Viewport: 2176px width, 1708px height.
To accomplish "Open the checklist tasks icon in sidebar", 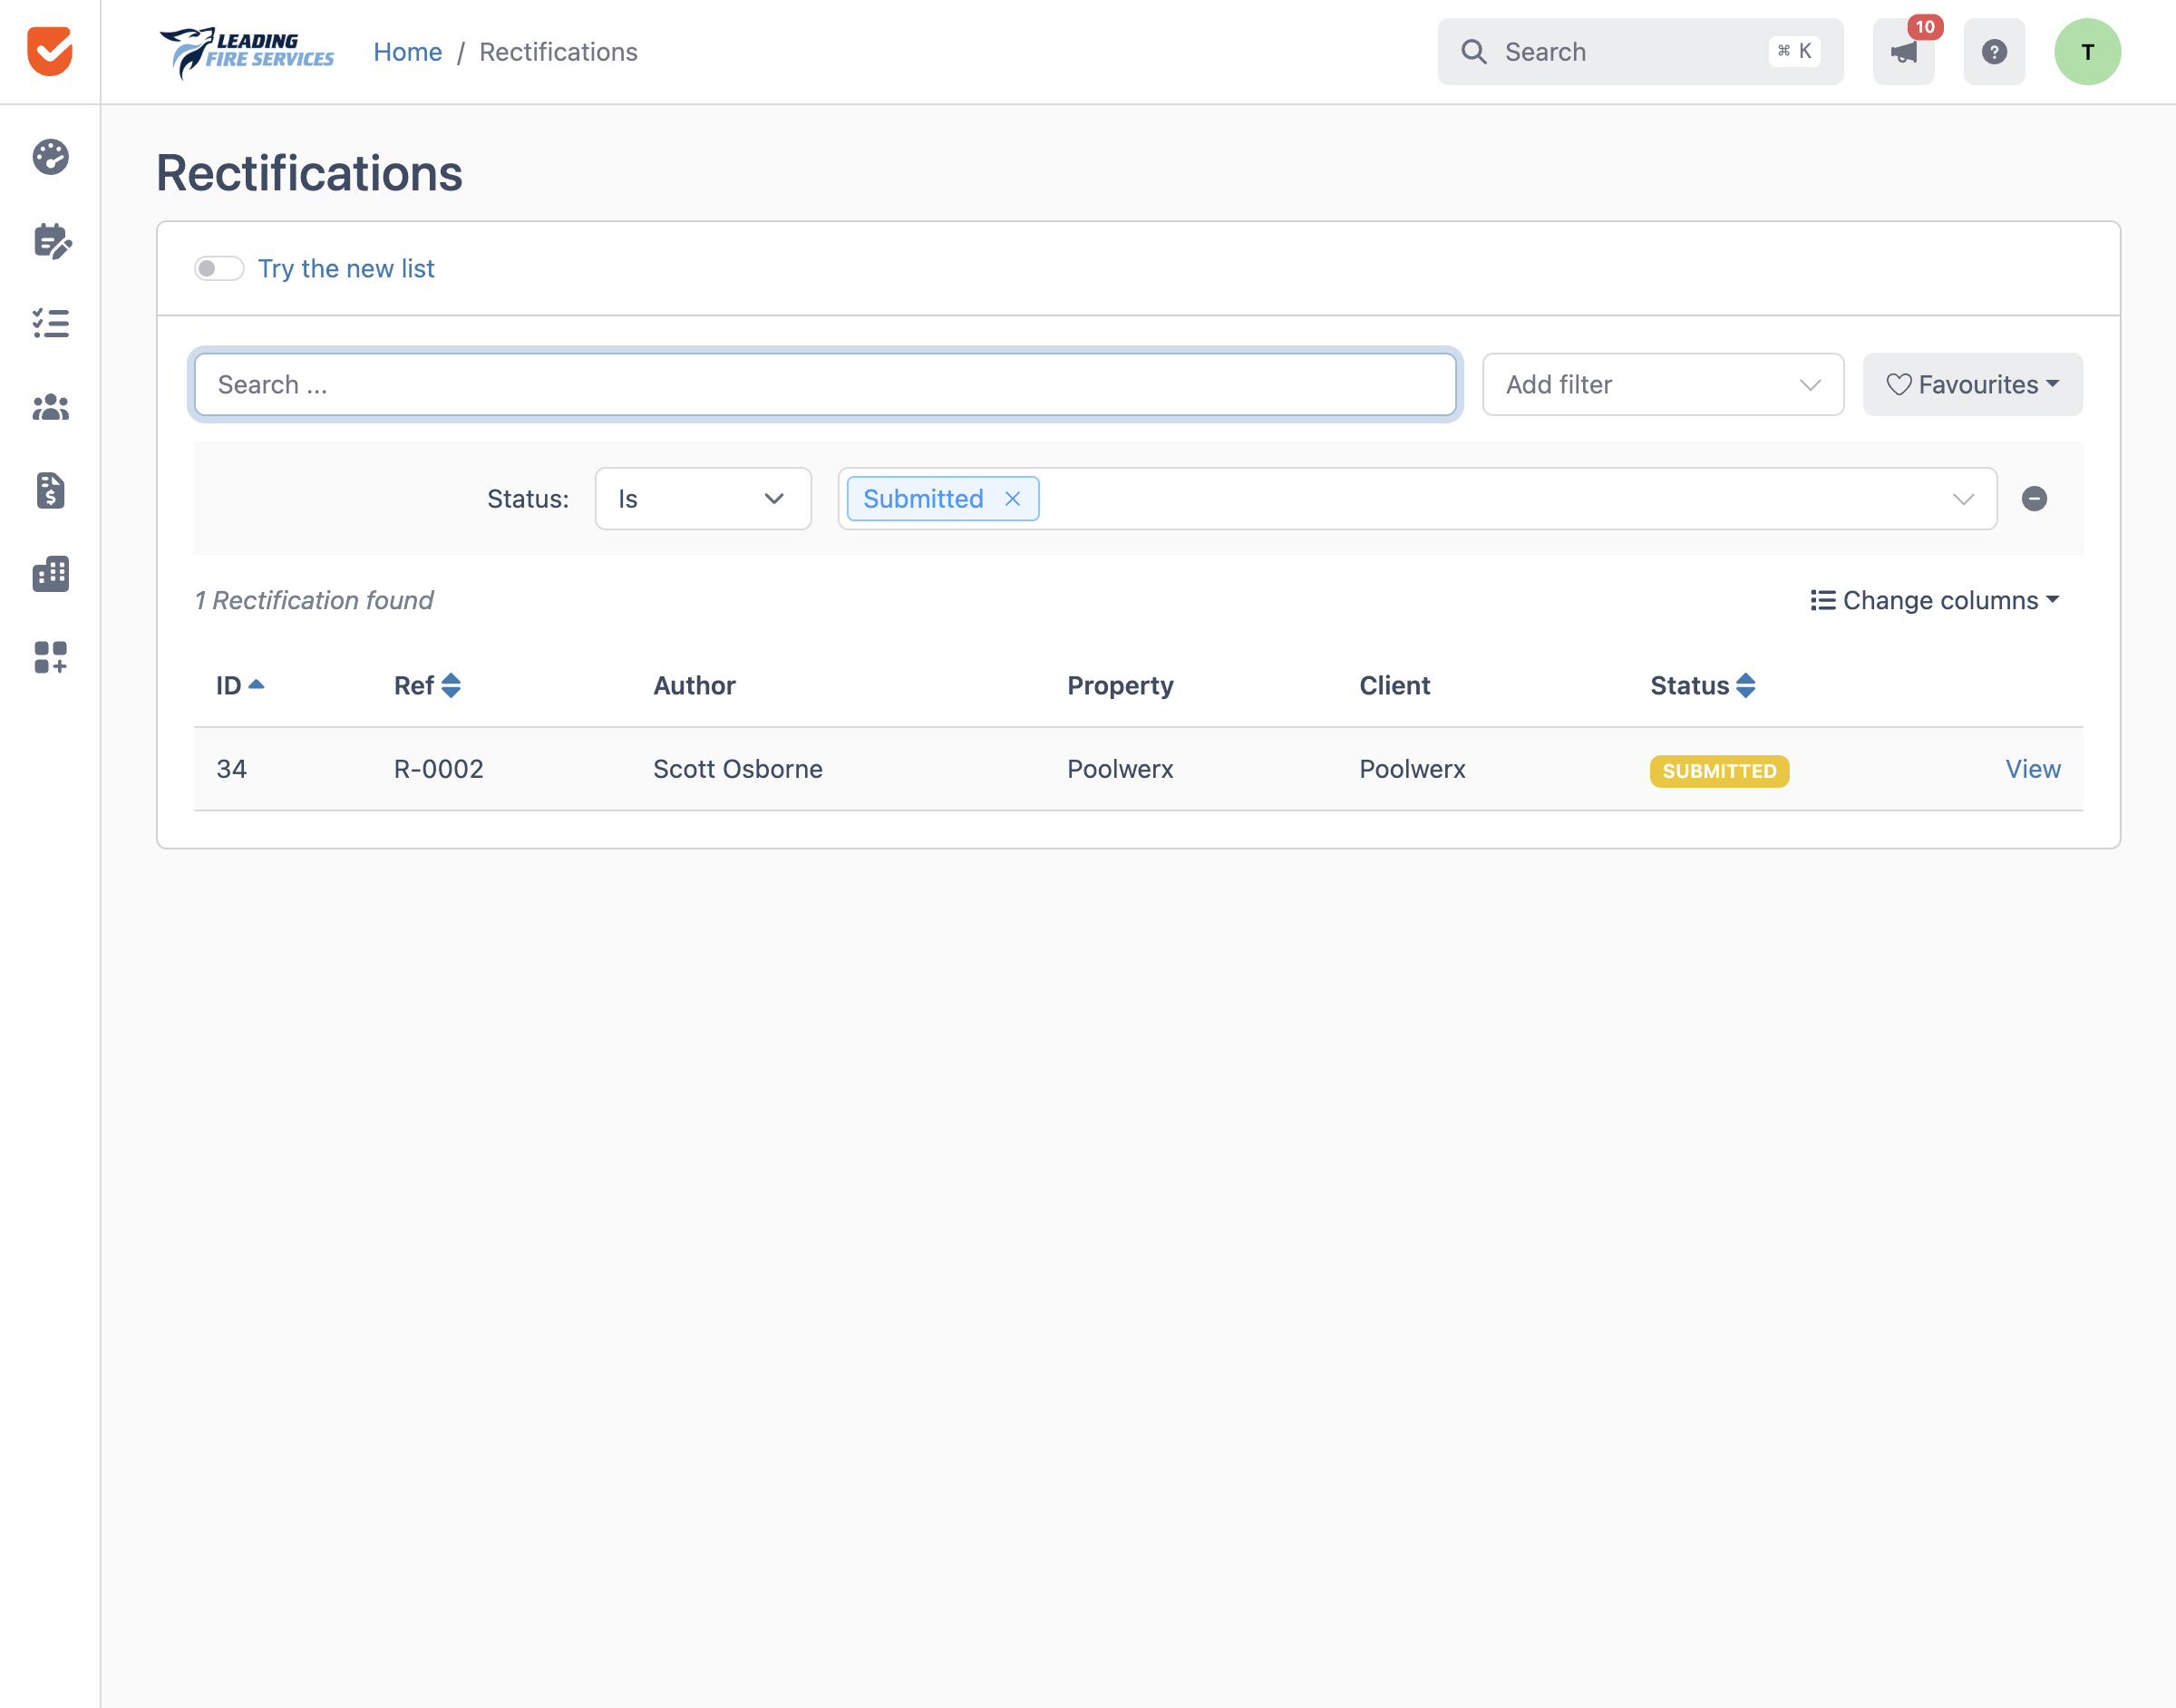I will [50, 323].
